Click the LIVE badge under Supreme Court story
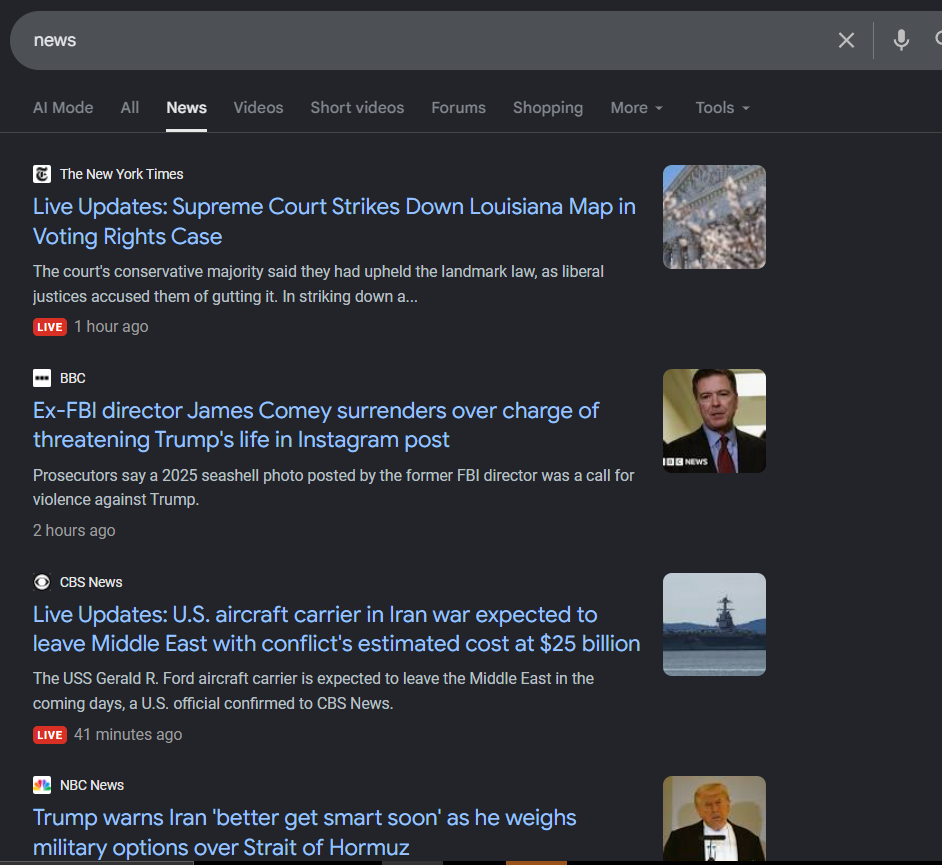 click(50, 327)
